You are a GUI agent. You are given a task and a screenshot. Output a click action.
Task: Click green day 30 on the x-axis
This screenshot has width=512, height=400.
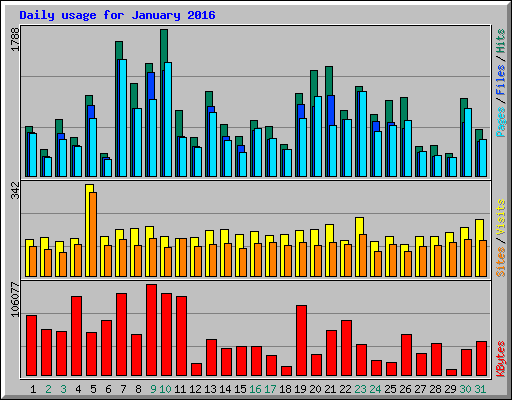(x=465, y=389)
